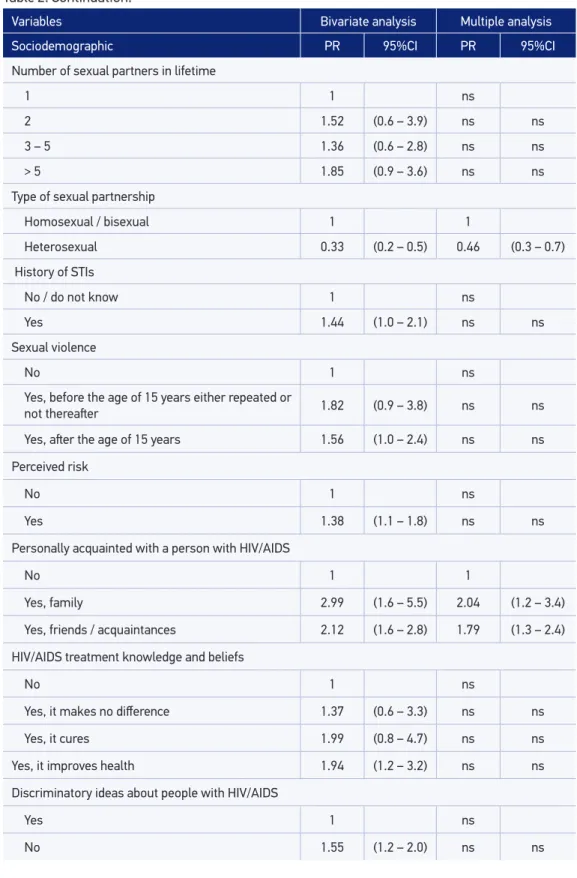
Task: Click the Yes, after the age of 15 years row
Action: 289,440
